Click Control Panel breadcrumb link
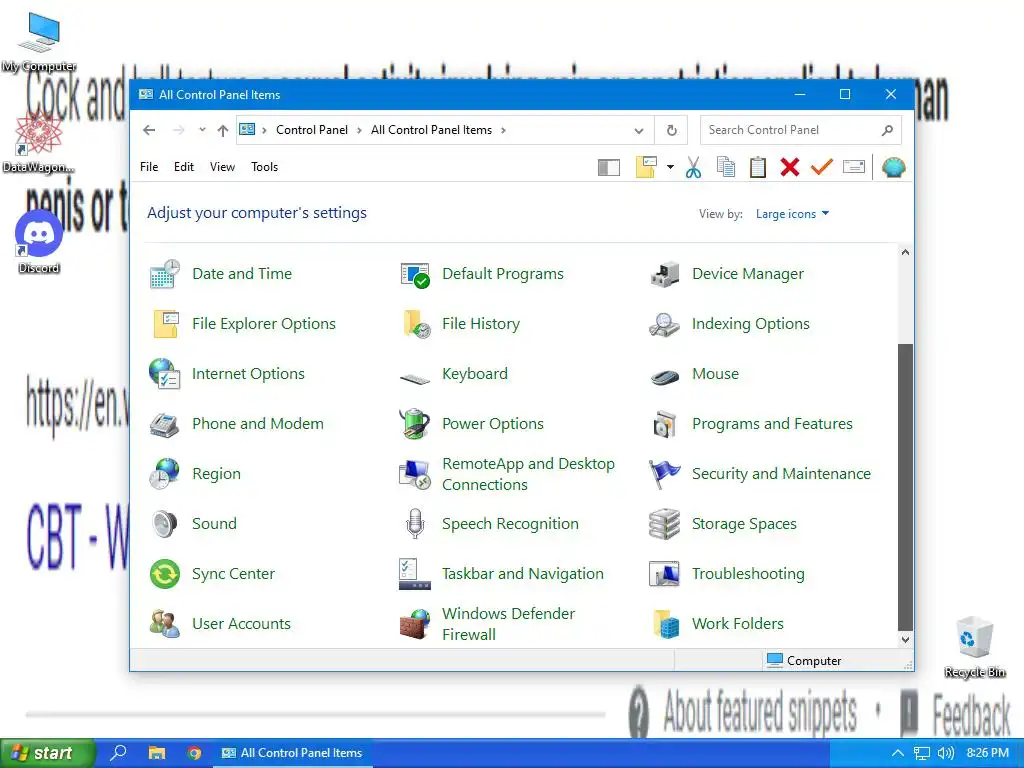 click(x=312, y=130)
